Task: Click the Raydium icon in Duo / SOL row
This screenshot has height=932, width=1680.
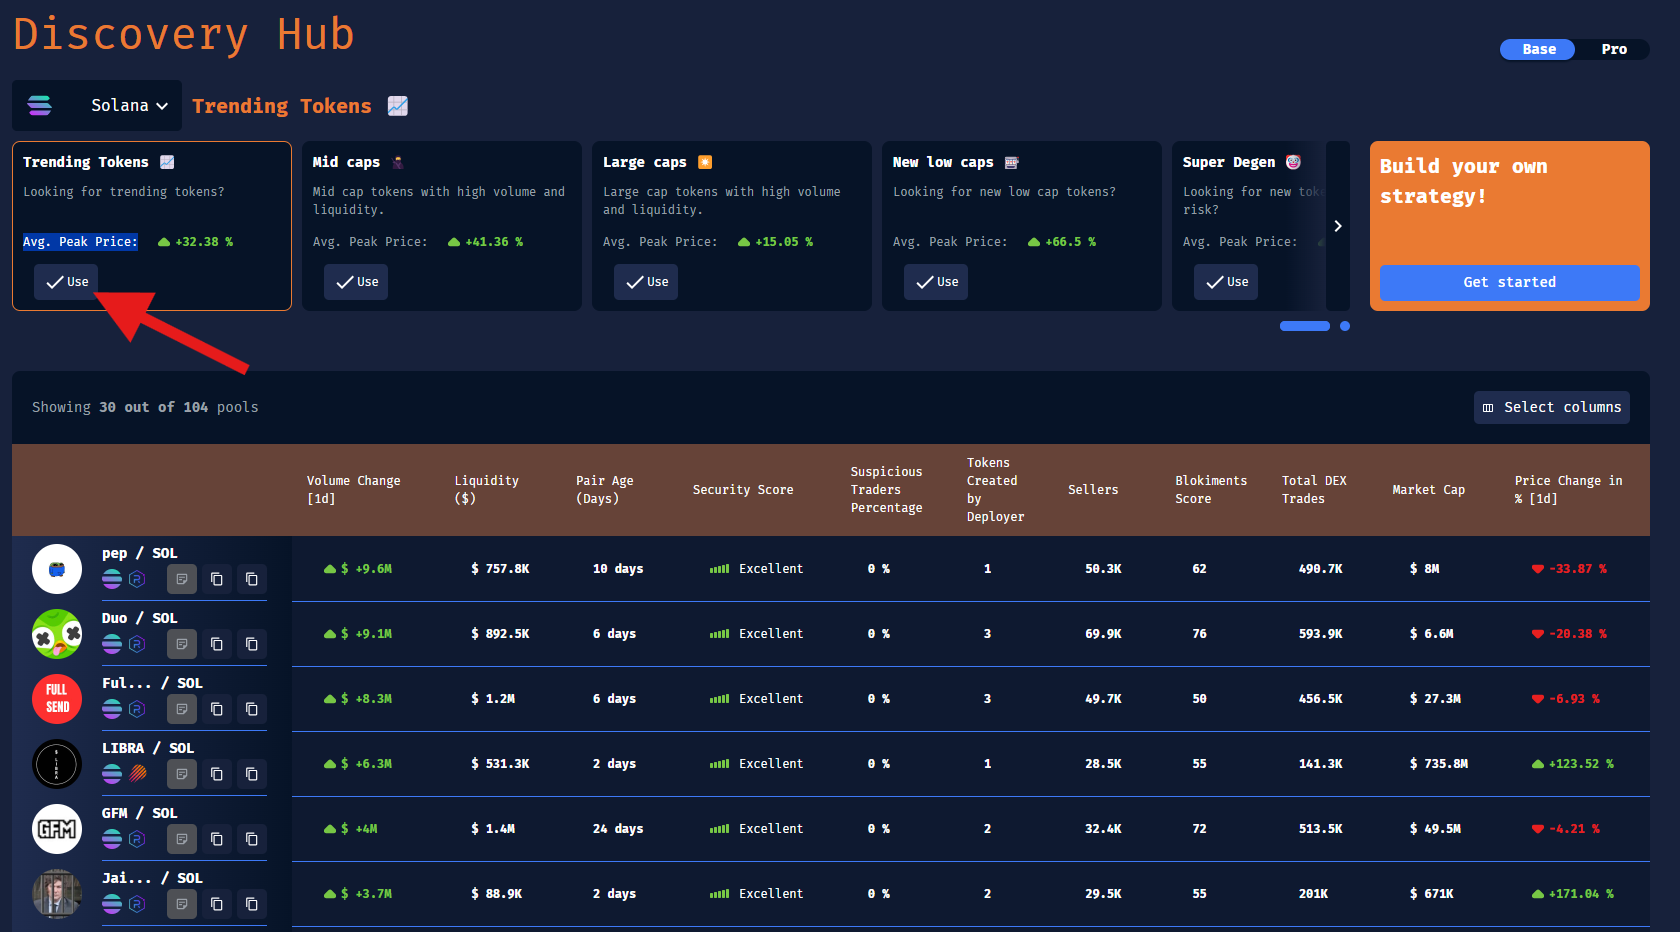Action: 137,644
